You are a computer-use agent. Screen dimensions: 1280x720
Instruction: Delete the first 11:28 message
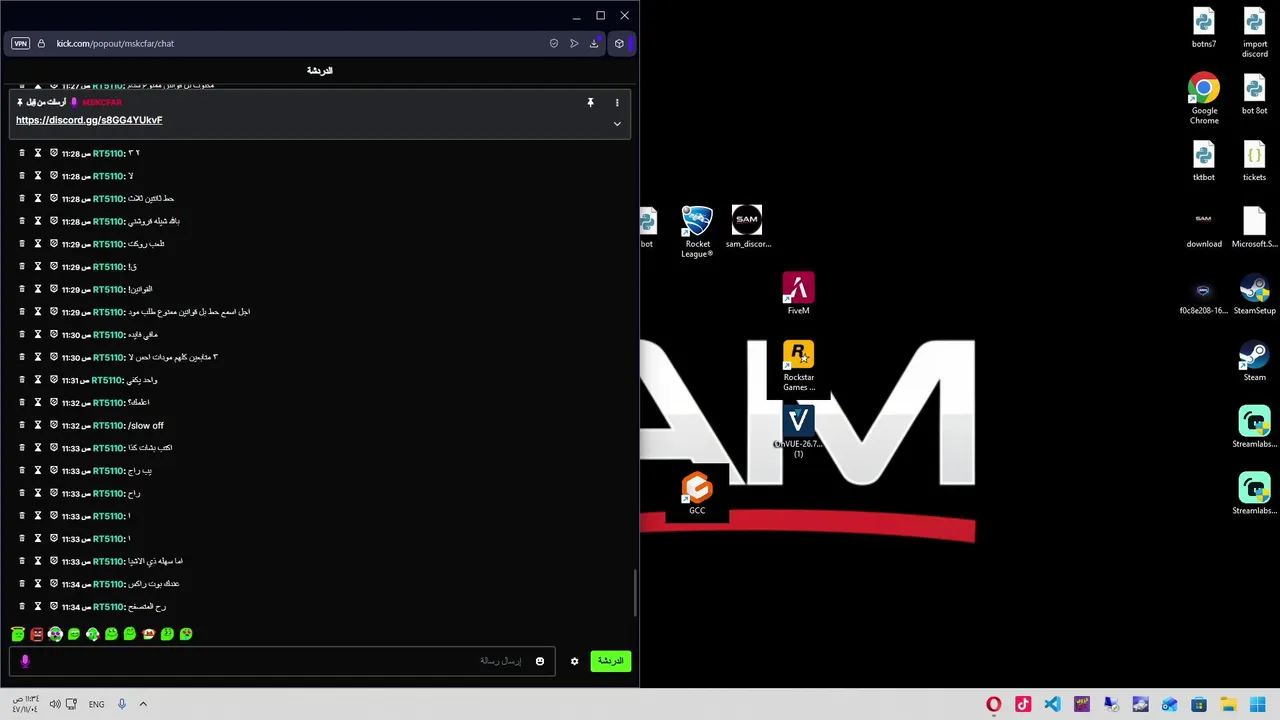coord(22,153)
